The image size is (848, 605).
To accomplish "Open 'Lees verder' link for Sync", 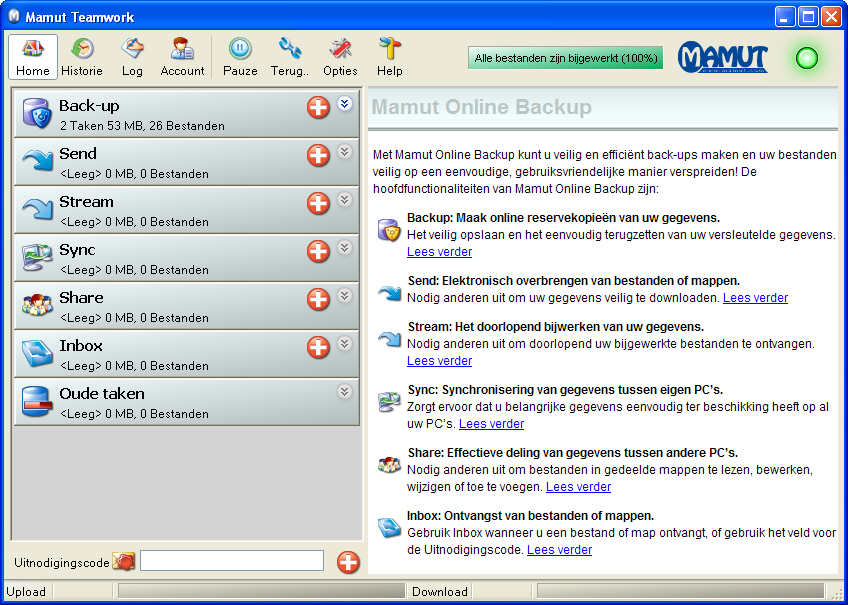I will (x=491, y=424).
